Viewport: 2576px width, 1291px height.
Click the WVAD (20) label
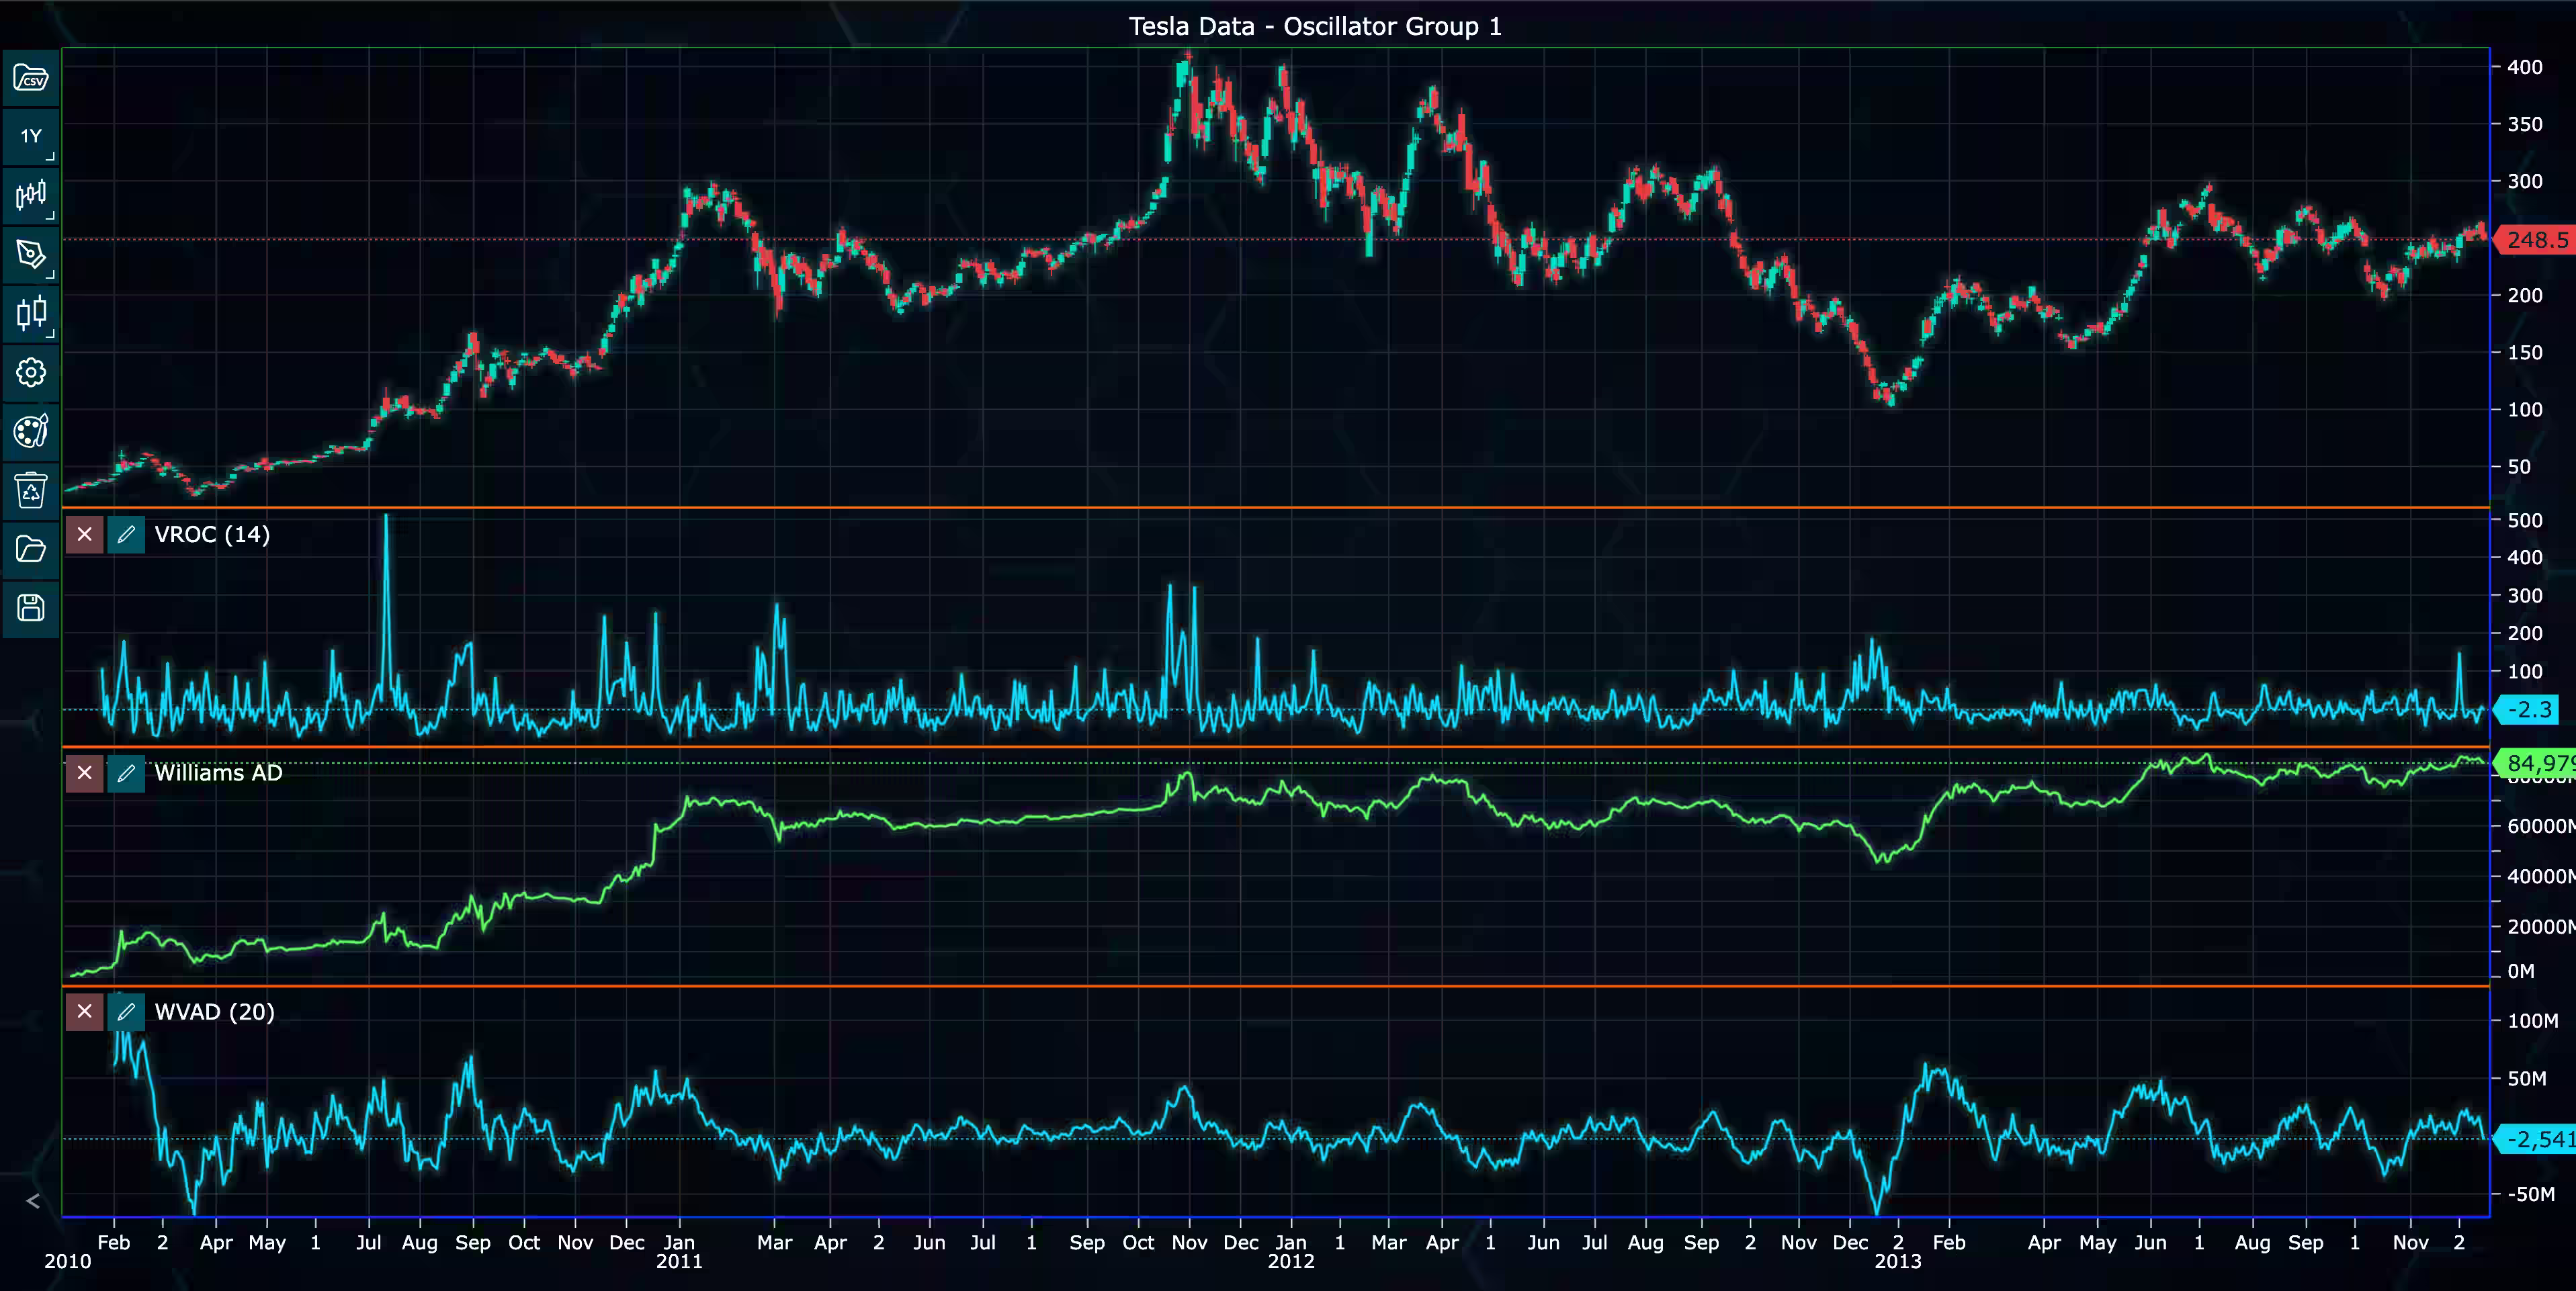pos(214,1011)
